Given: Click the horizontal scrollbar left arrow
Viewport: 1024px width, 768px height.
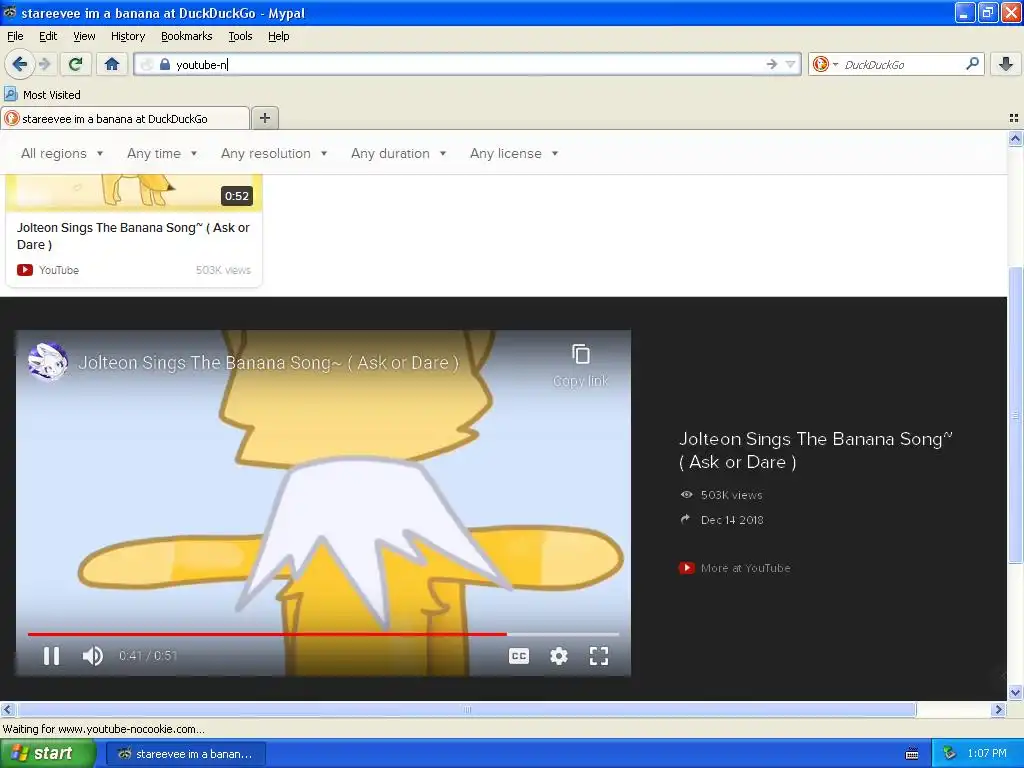Looking at the screenshot, I should click(x=7, y=709).
